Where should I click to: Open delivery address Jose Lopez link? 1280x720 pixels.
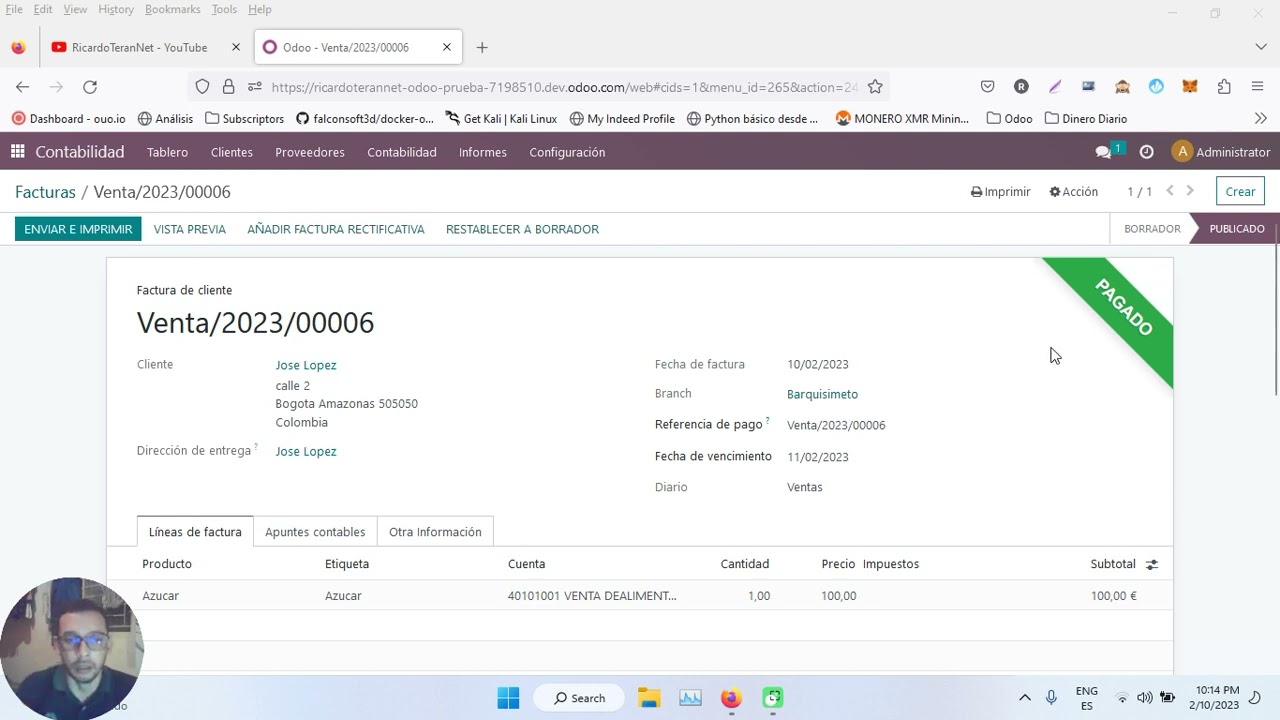click(x=306, y=451)
